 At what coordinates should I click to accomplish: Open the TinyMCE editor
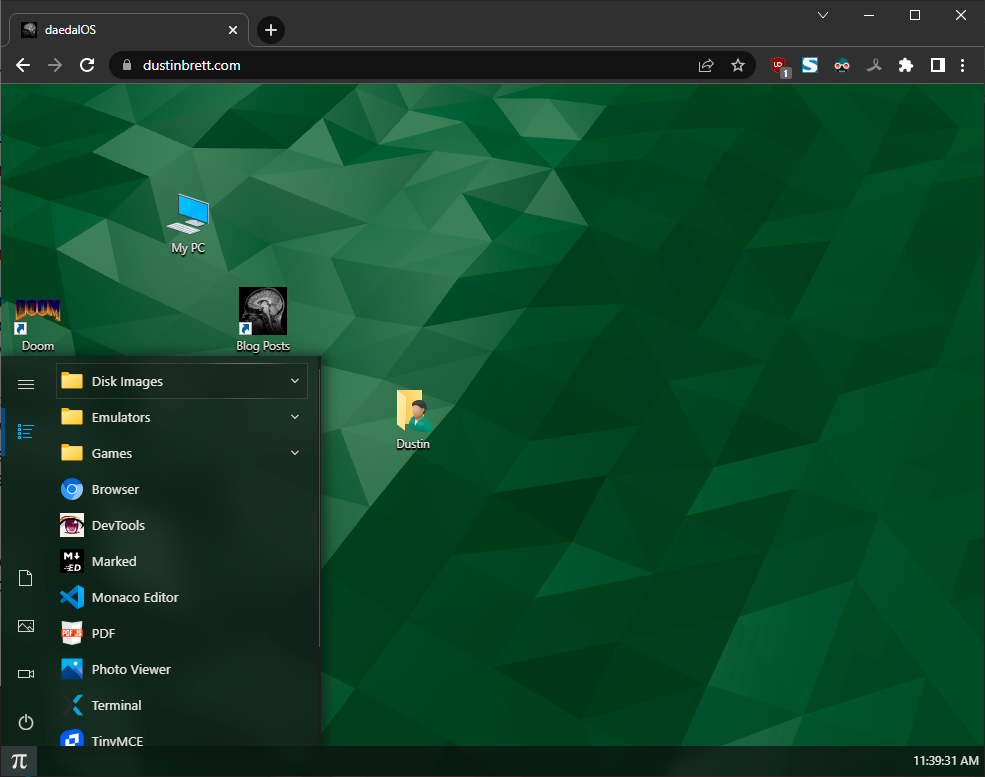pos(115,740)
